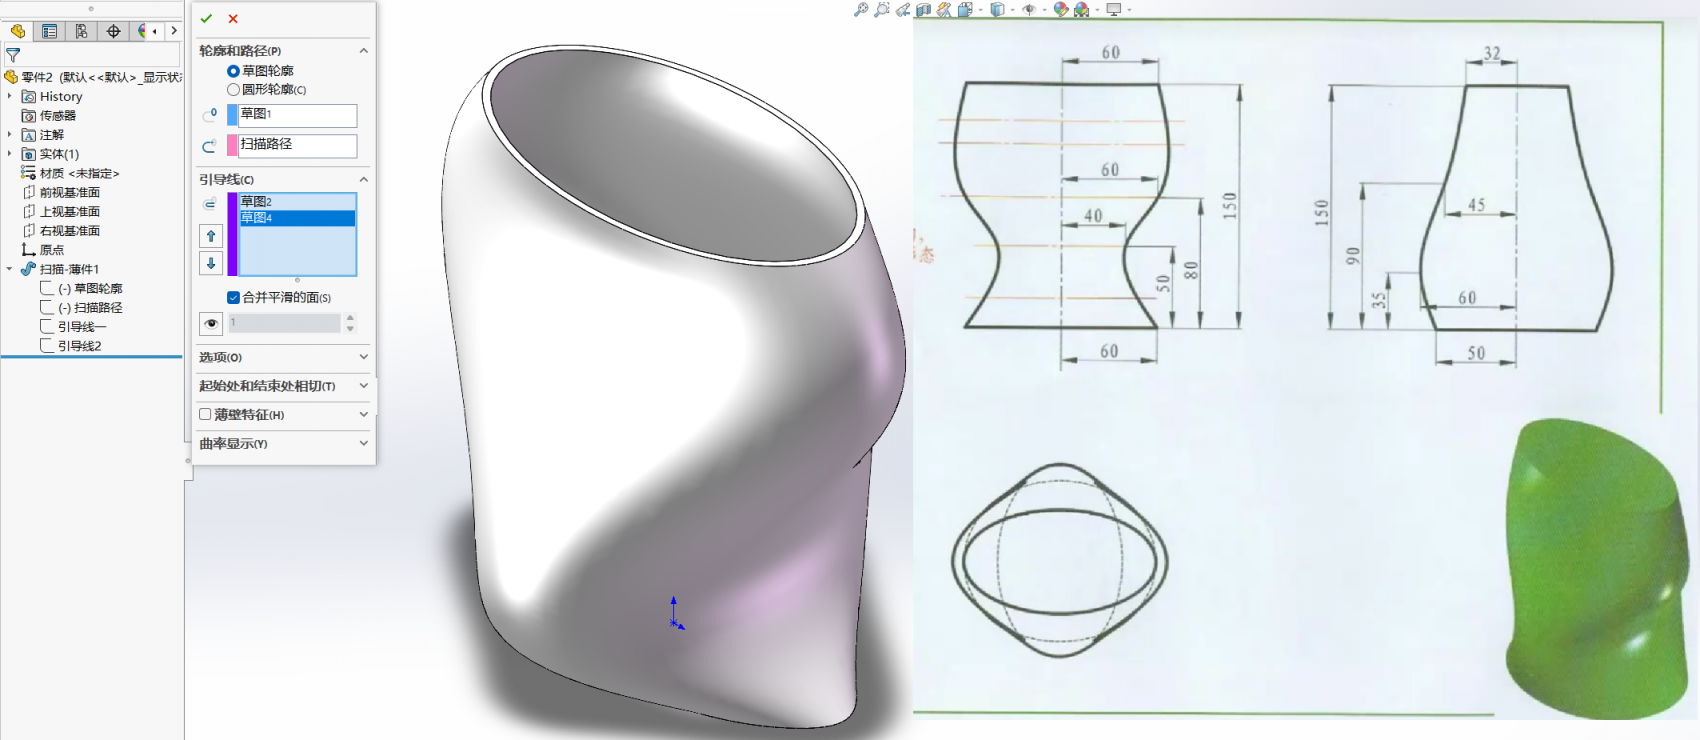Open the Section View tool

pyautogui.click(x=923, y=10)
